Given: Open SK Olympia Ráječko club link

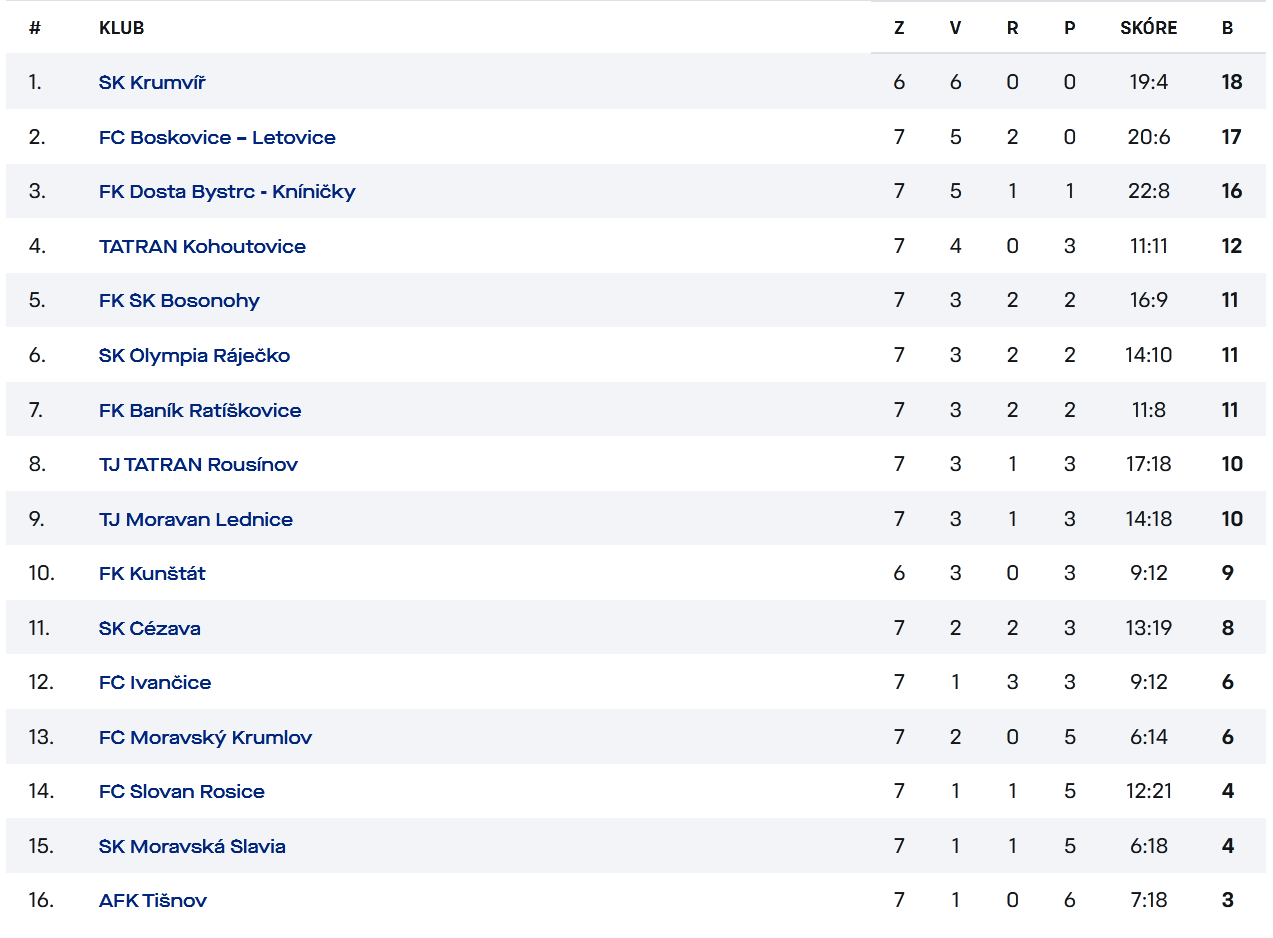Looking at the screenshot, I should click(194, 355).
